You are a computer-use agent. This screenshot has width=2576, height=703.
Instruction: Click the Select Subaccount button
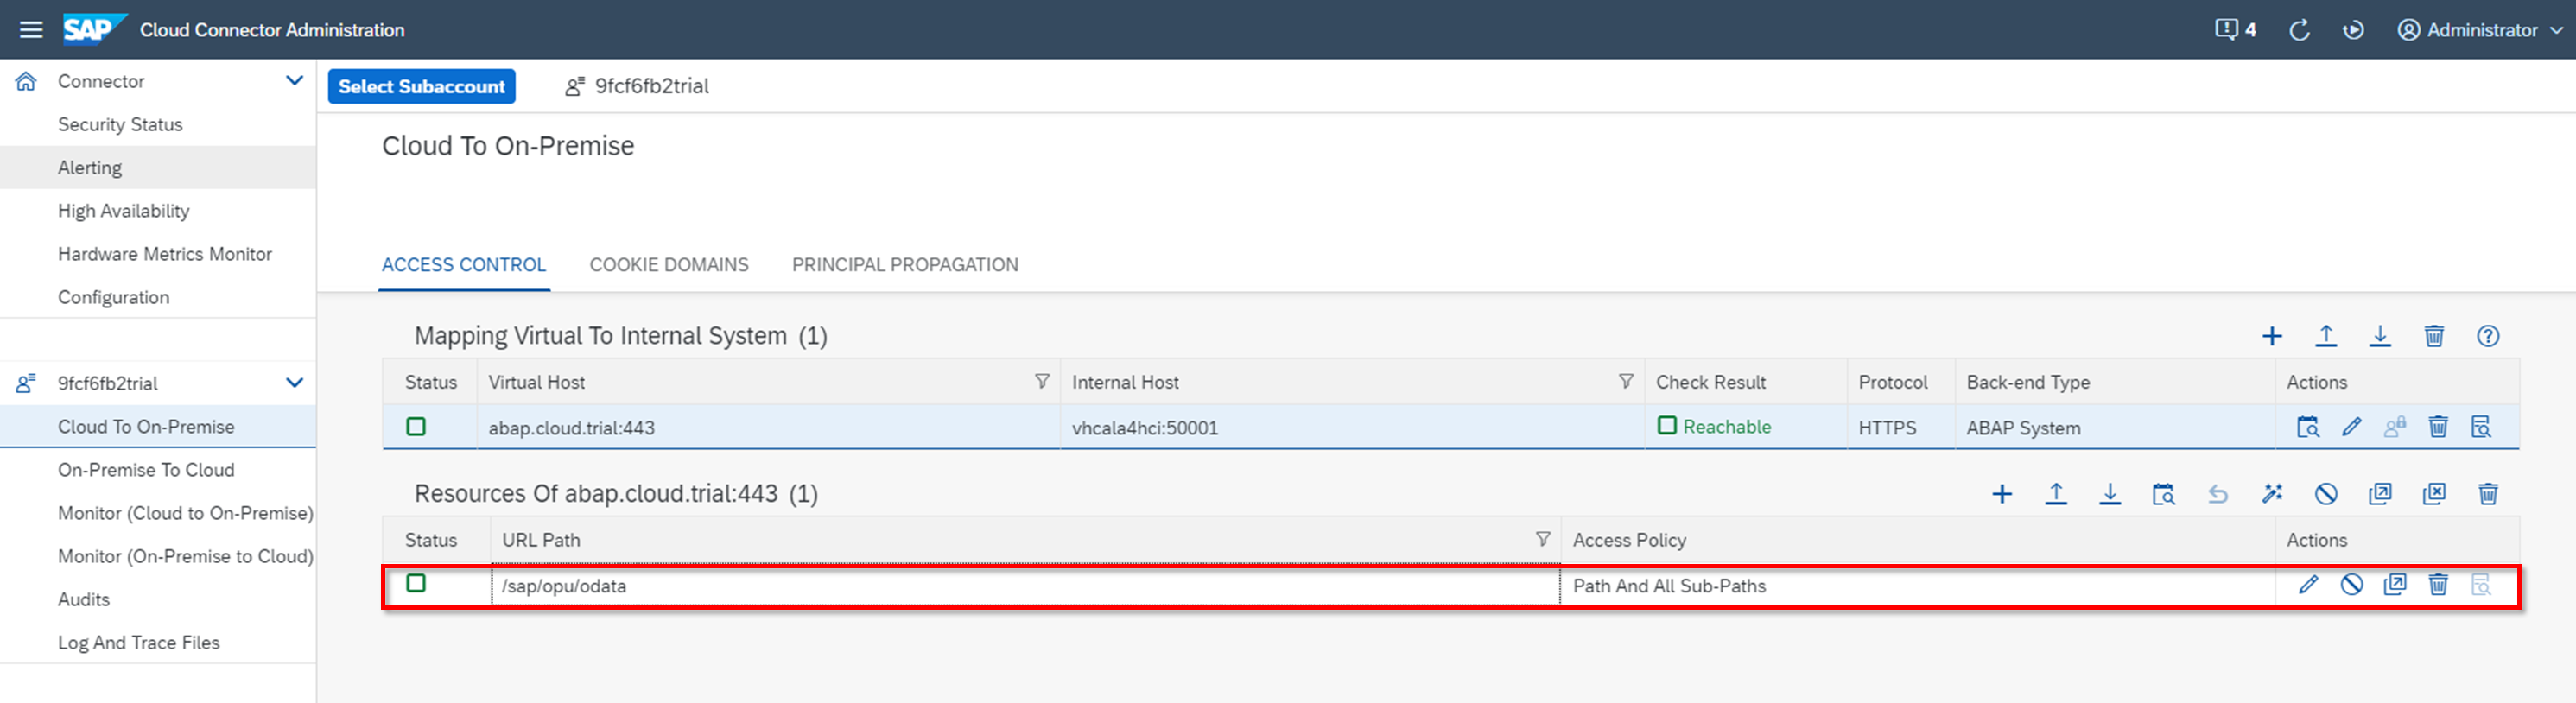coord(422,86)
